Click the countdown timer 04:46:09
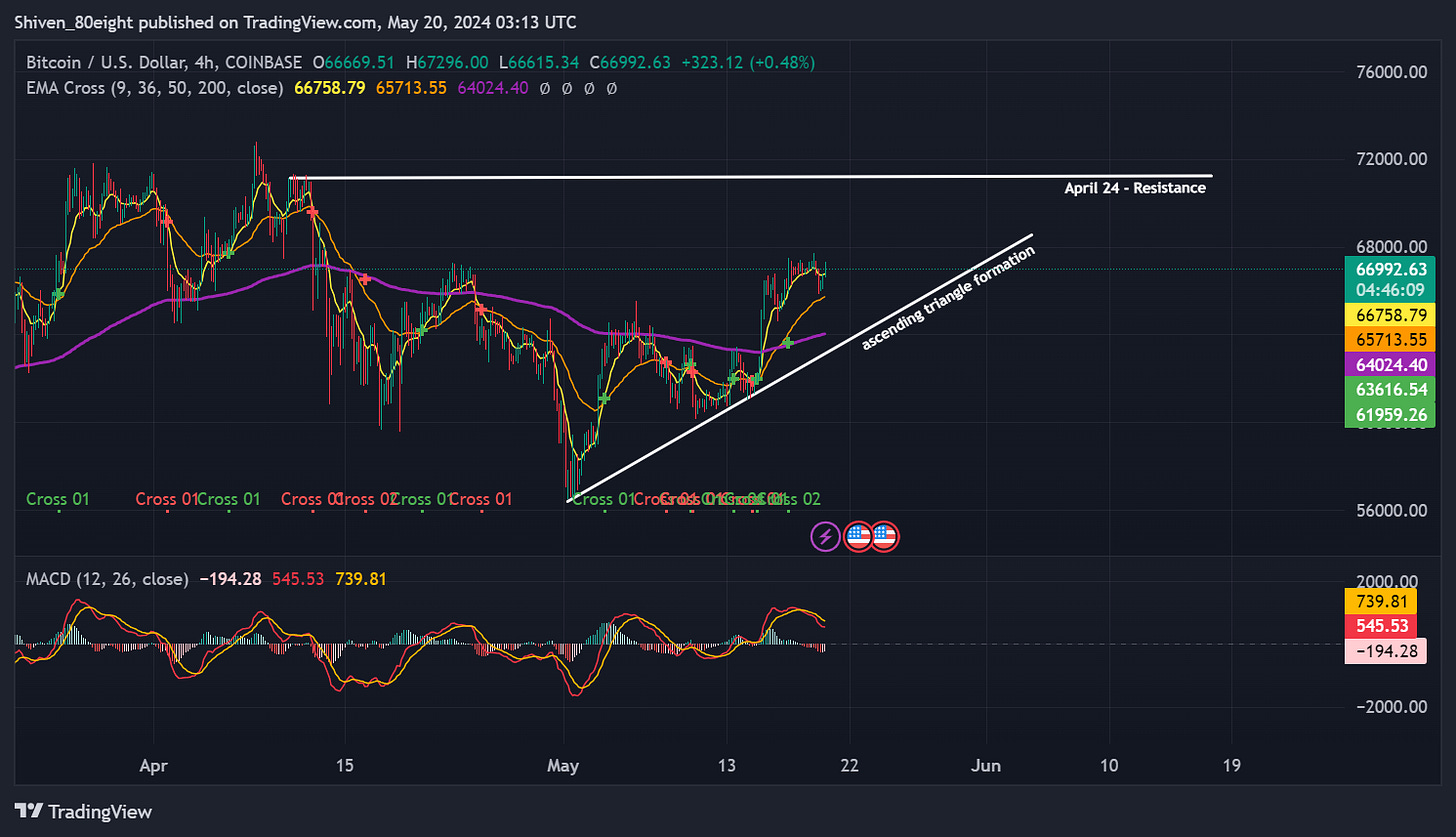 (x=1393, y=290)
